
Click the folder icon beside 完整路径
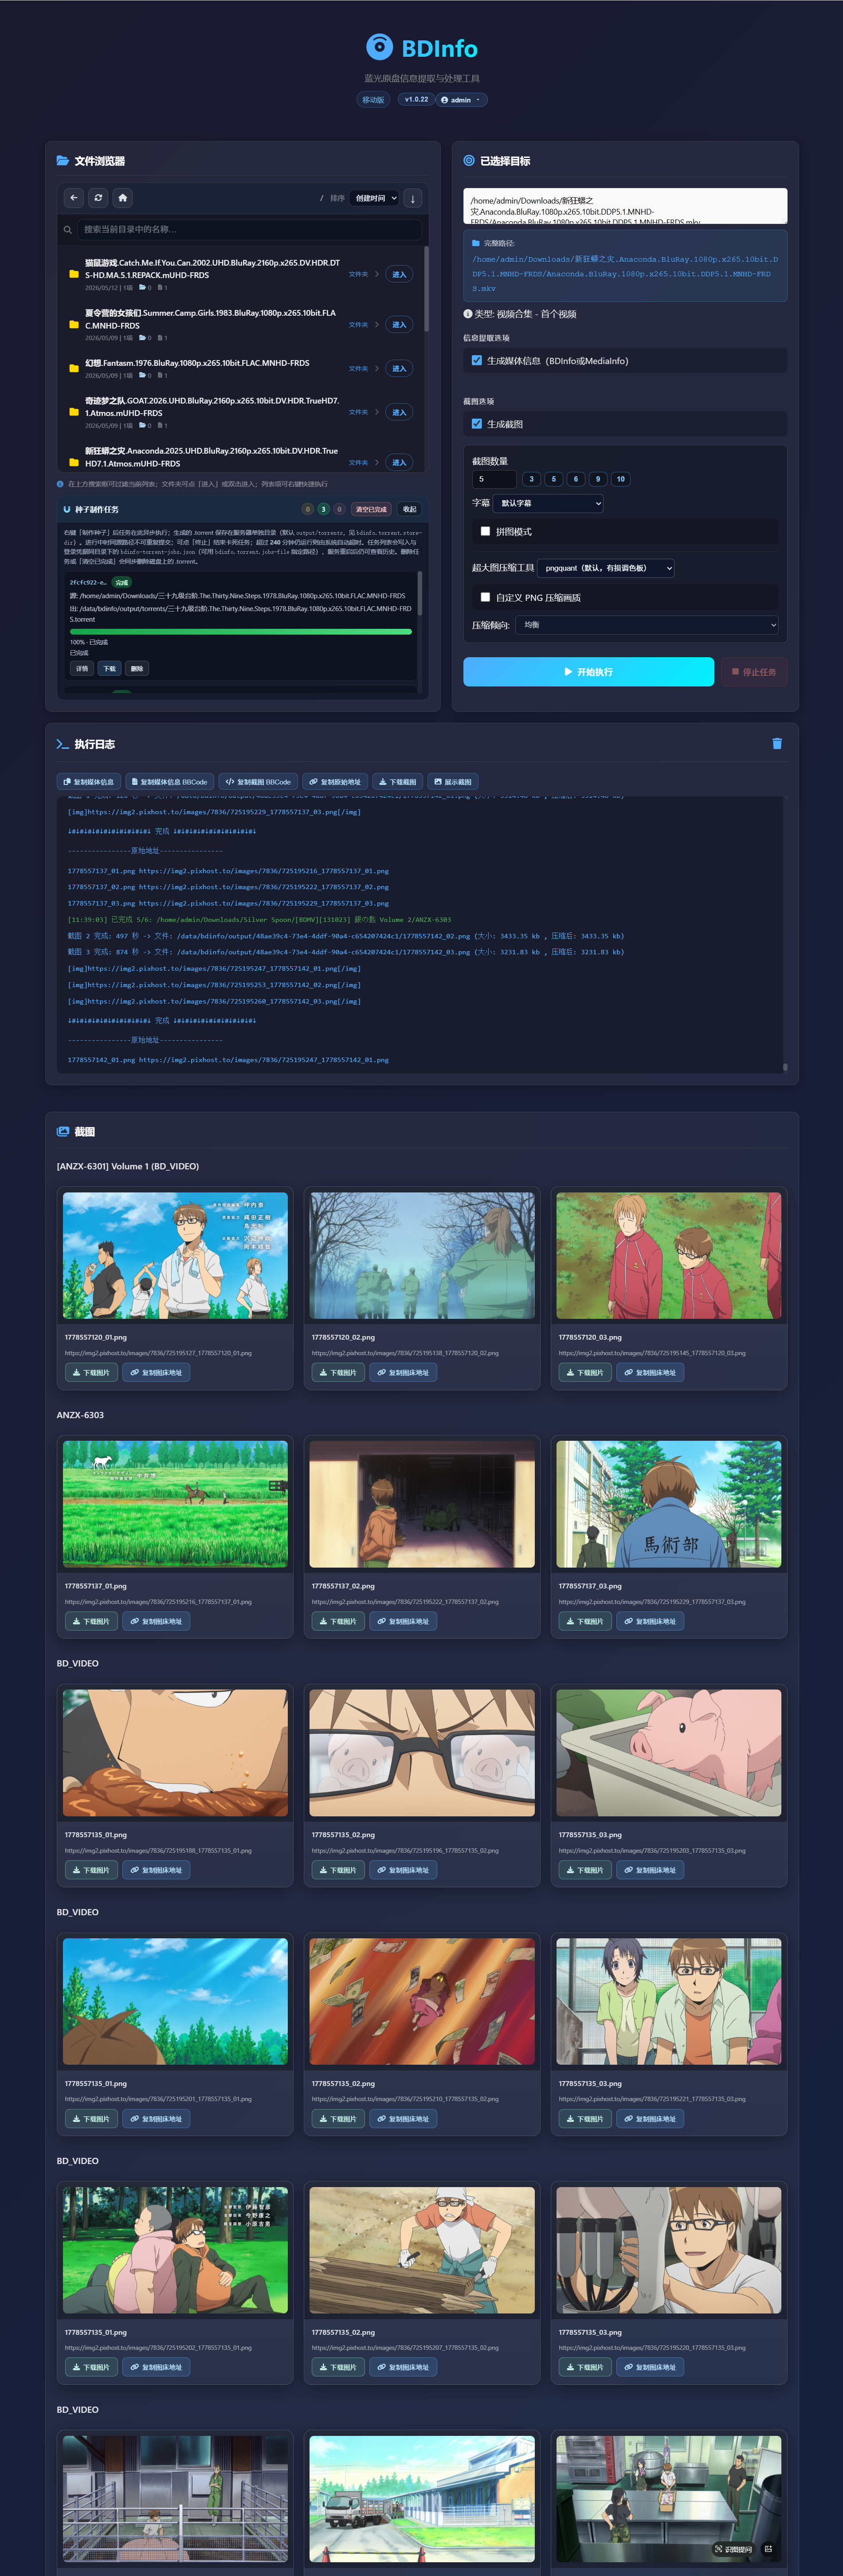tap(476, 243)
